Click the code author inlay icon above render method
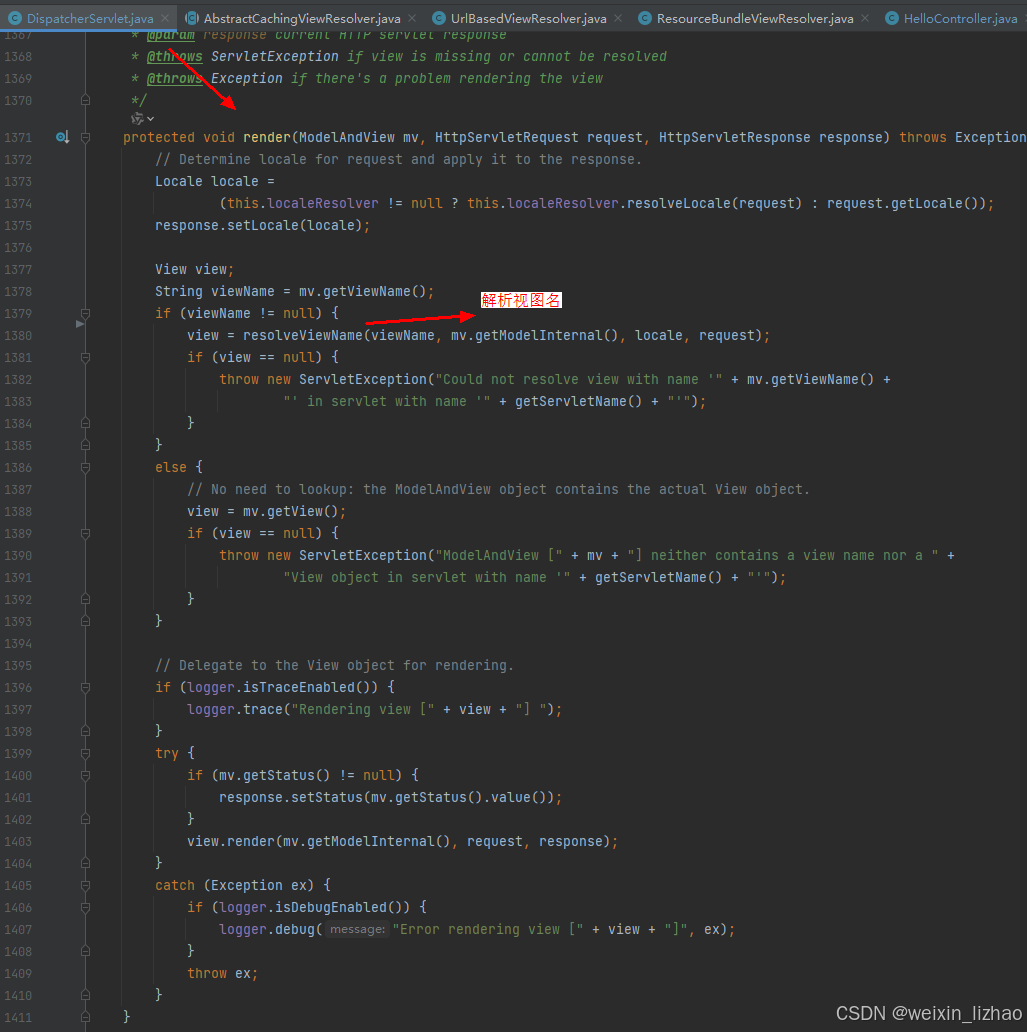The height and width of the screenshot is (1032, 1027). click(x=137, y=118)
